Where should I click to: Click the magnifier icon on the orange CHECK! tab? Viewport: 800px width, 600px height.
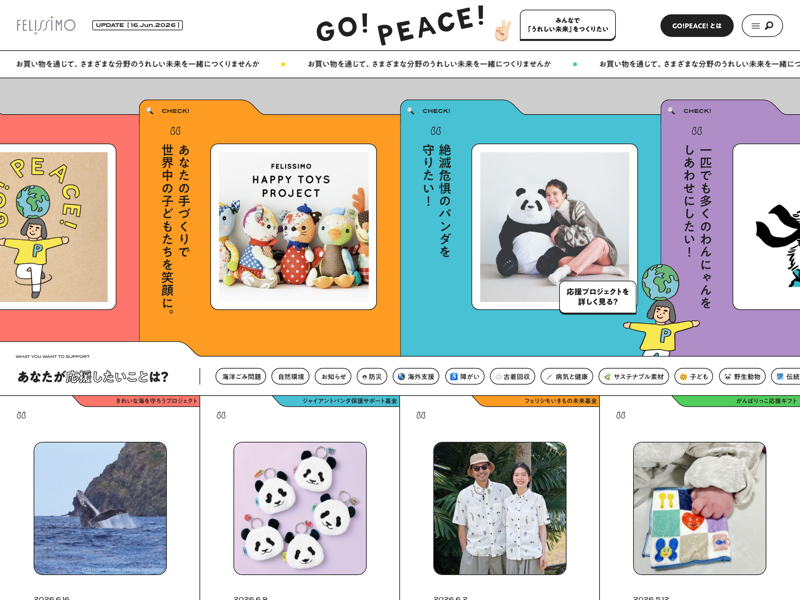click(x=150, y=111)
